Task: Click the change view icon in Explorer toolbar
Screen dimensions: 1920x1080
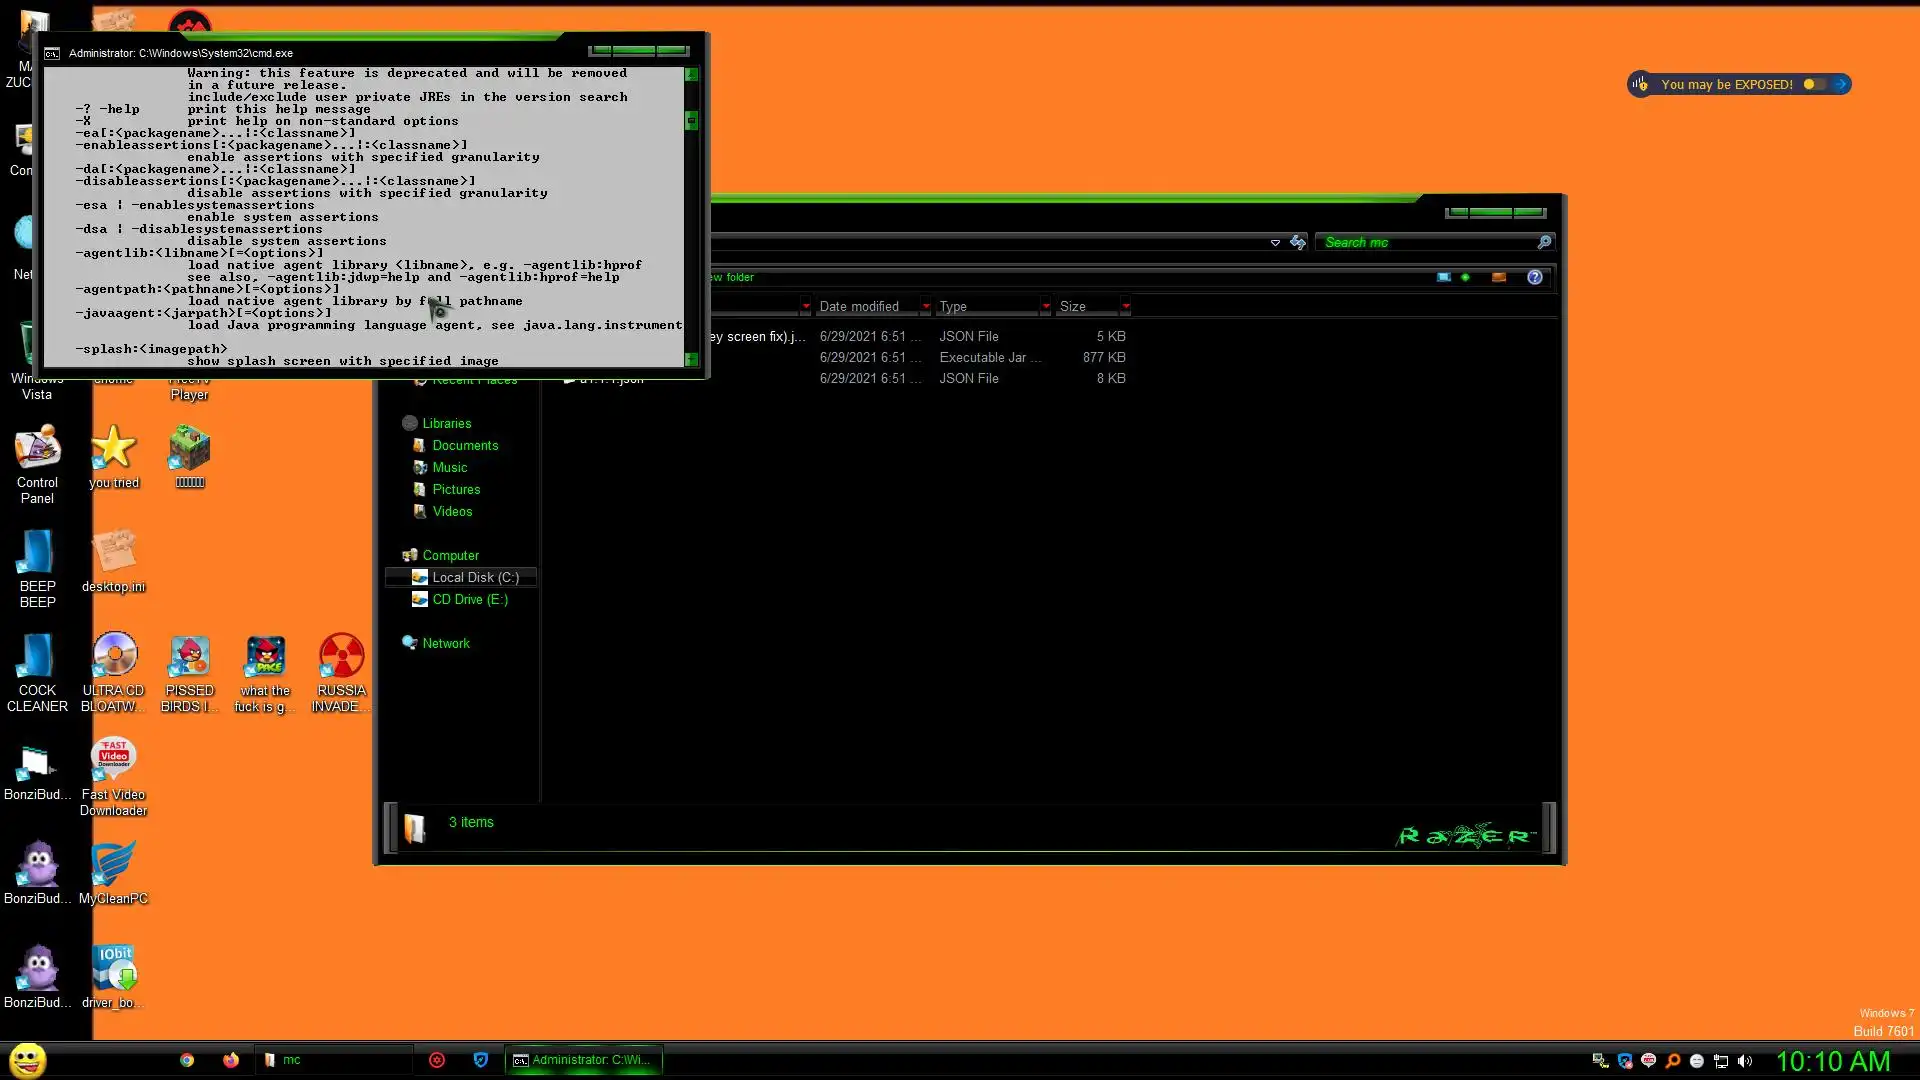Action: 1443,277
